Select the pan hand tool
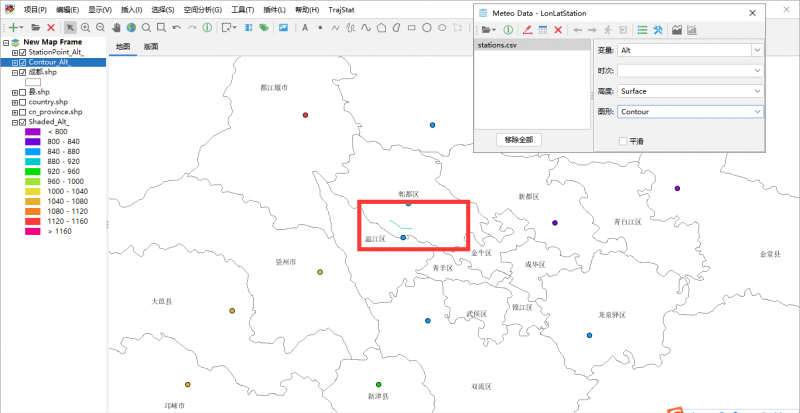This screenshot has width=800, height=413. click(116, 27)
